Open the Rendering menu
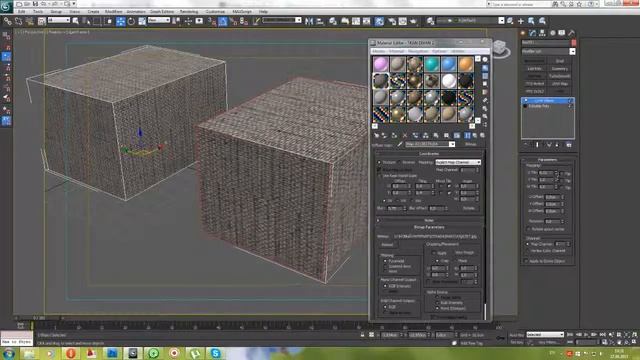The height and width of the screenshot is (360, 640). click(x=189, y=11)
